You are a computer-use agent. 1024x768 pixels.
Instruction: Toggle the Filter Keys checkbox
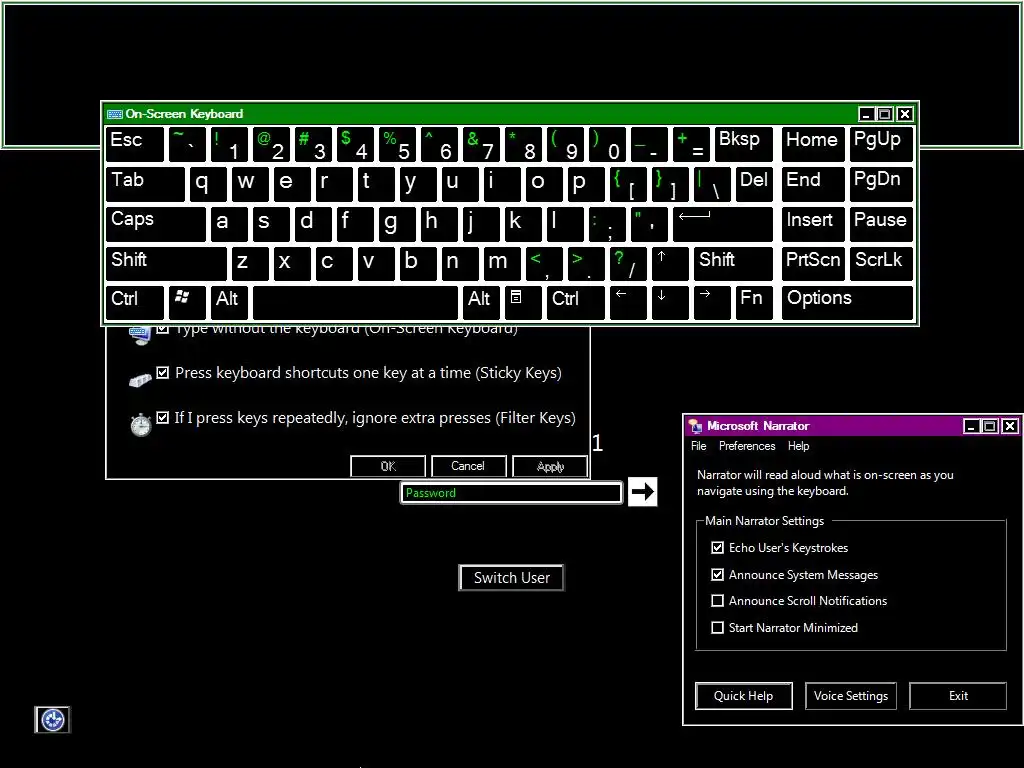coord(163,417)
